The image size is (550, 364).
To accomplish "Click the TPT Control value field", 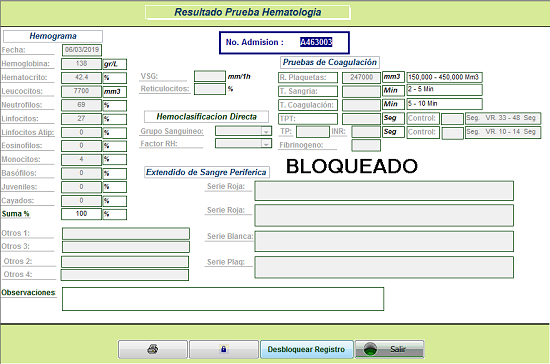I will [x=452, y=119].
